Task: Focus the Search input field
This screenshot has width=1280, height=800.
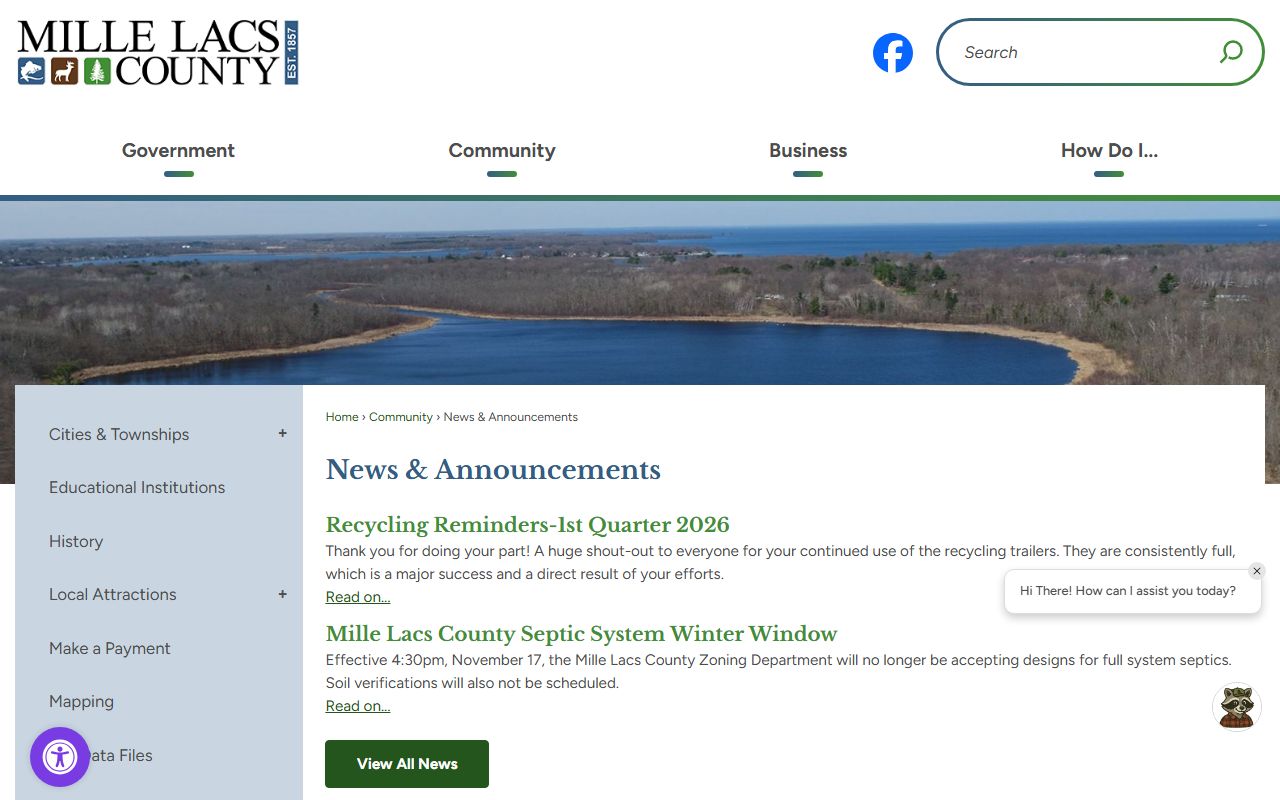Action: [1085, 52]
